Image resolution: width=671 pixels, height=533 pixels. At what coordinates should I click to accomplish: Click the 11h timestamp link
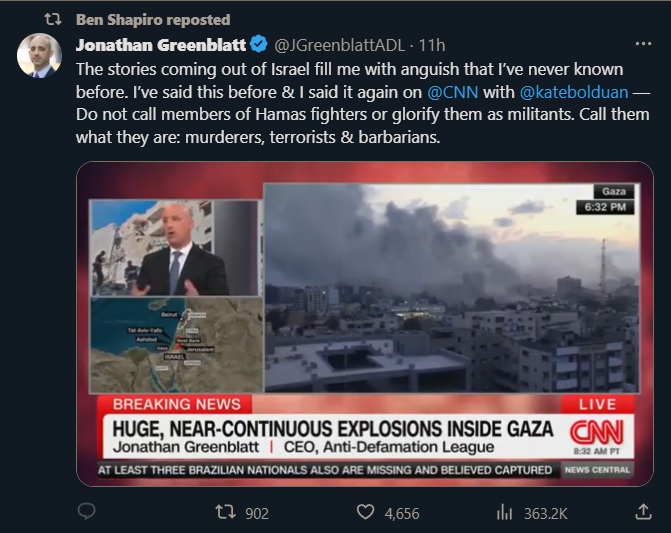432,45
